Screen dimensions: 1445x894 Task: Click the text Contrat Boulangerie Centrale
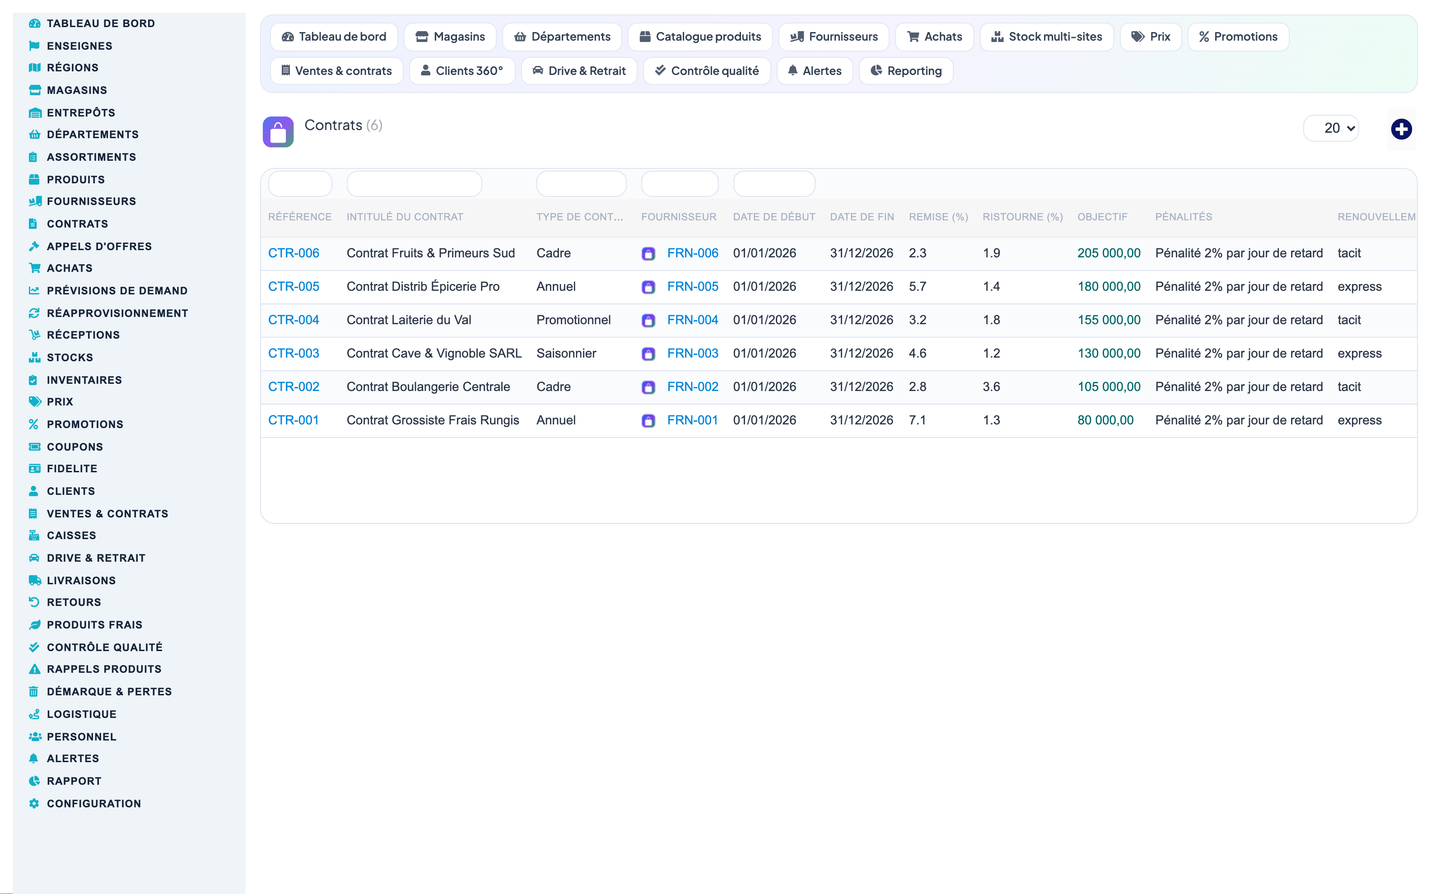pos(428,387)
